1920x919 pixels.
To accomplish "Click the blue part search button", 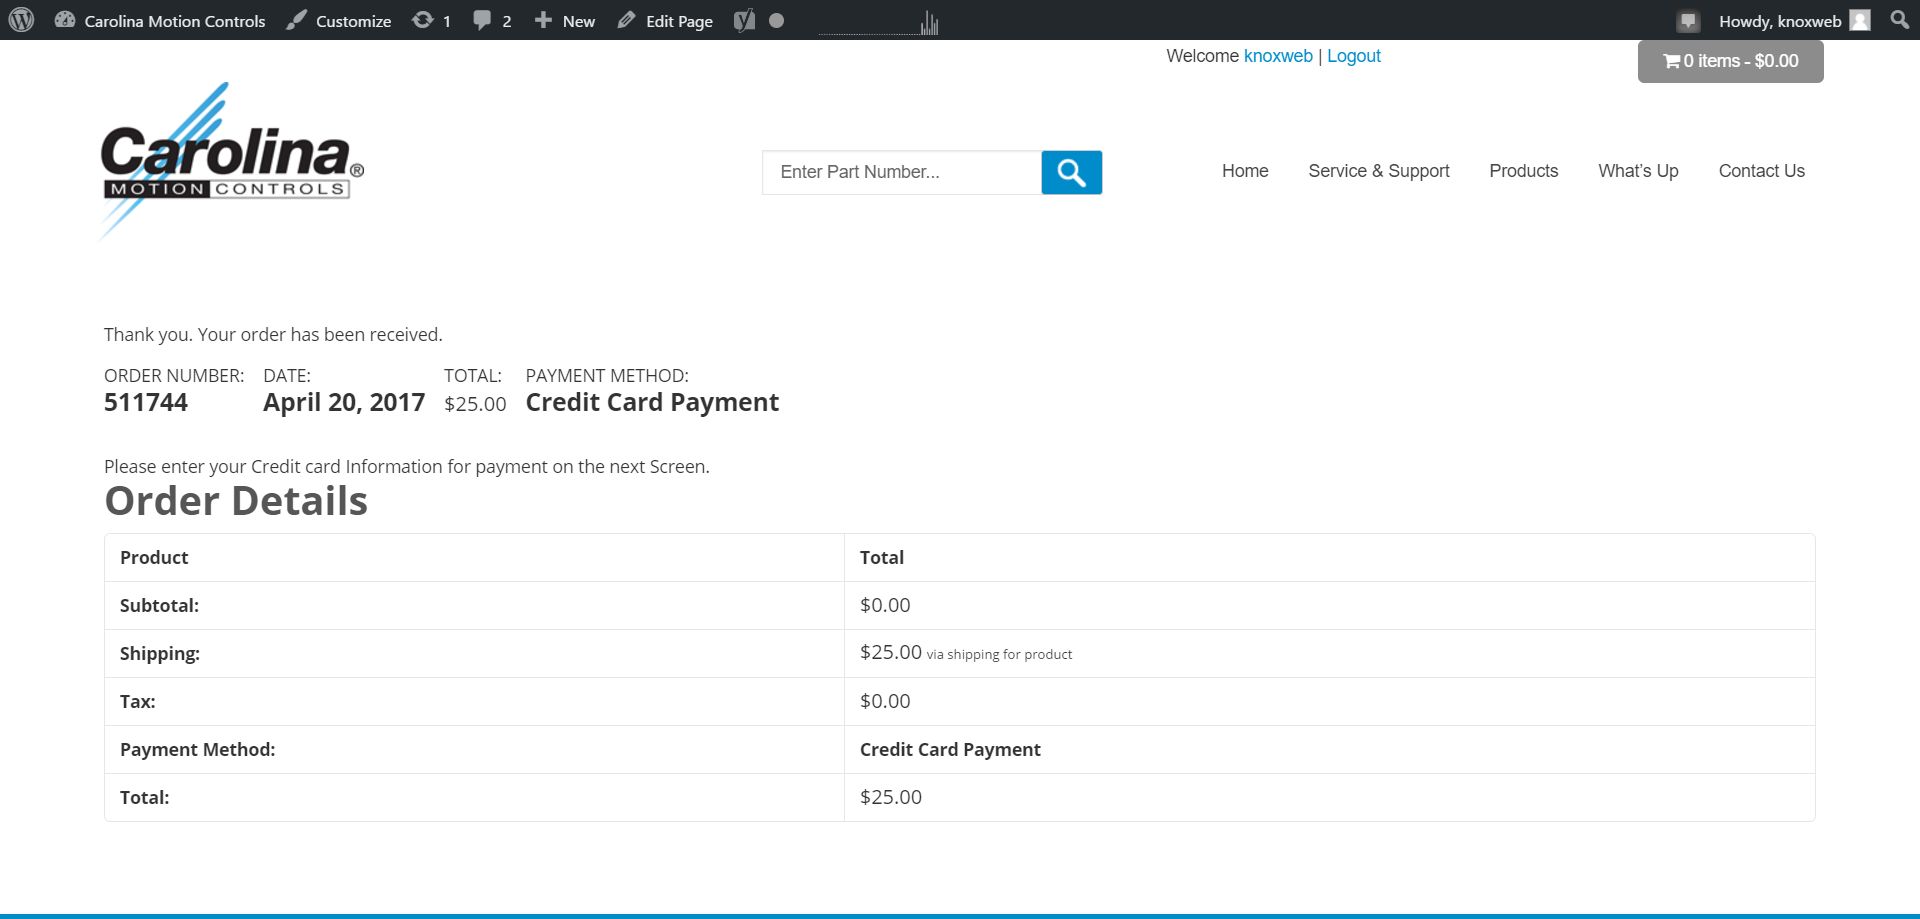I will (1072, 172).
